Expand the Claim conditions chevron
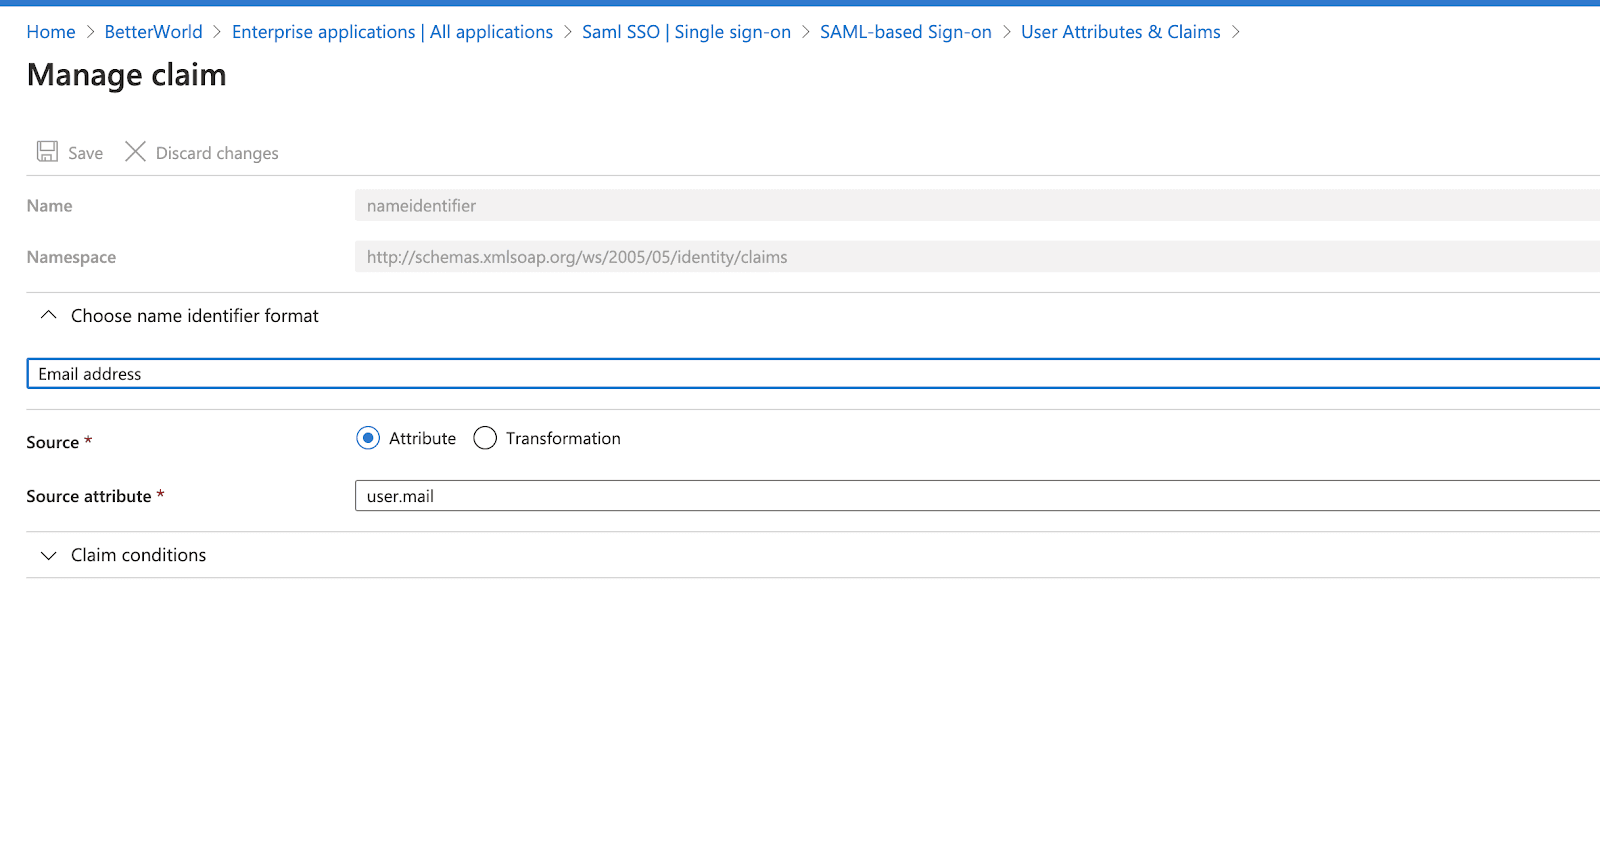1600x861 pixels. click(x=48, y=556)
